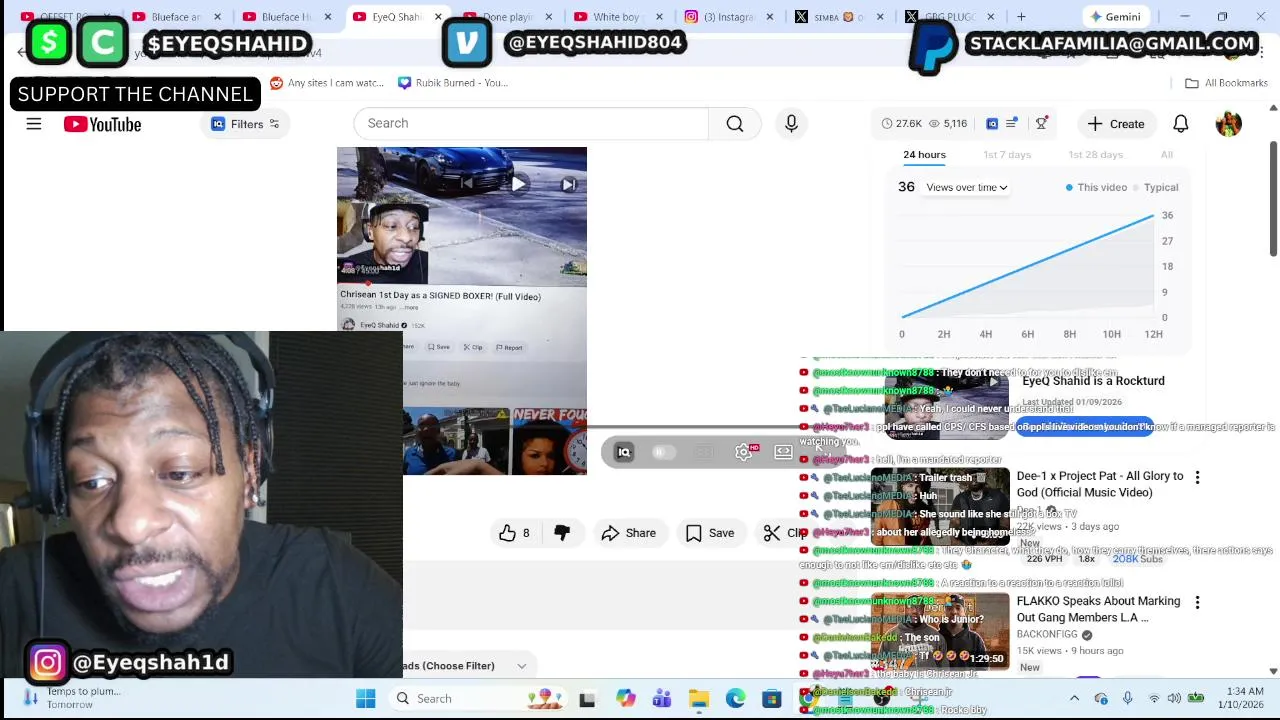Click the magnifier search button
This screenshot has width=1280, height=720.
(x=735, y=123)
